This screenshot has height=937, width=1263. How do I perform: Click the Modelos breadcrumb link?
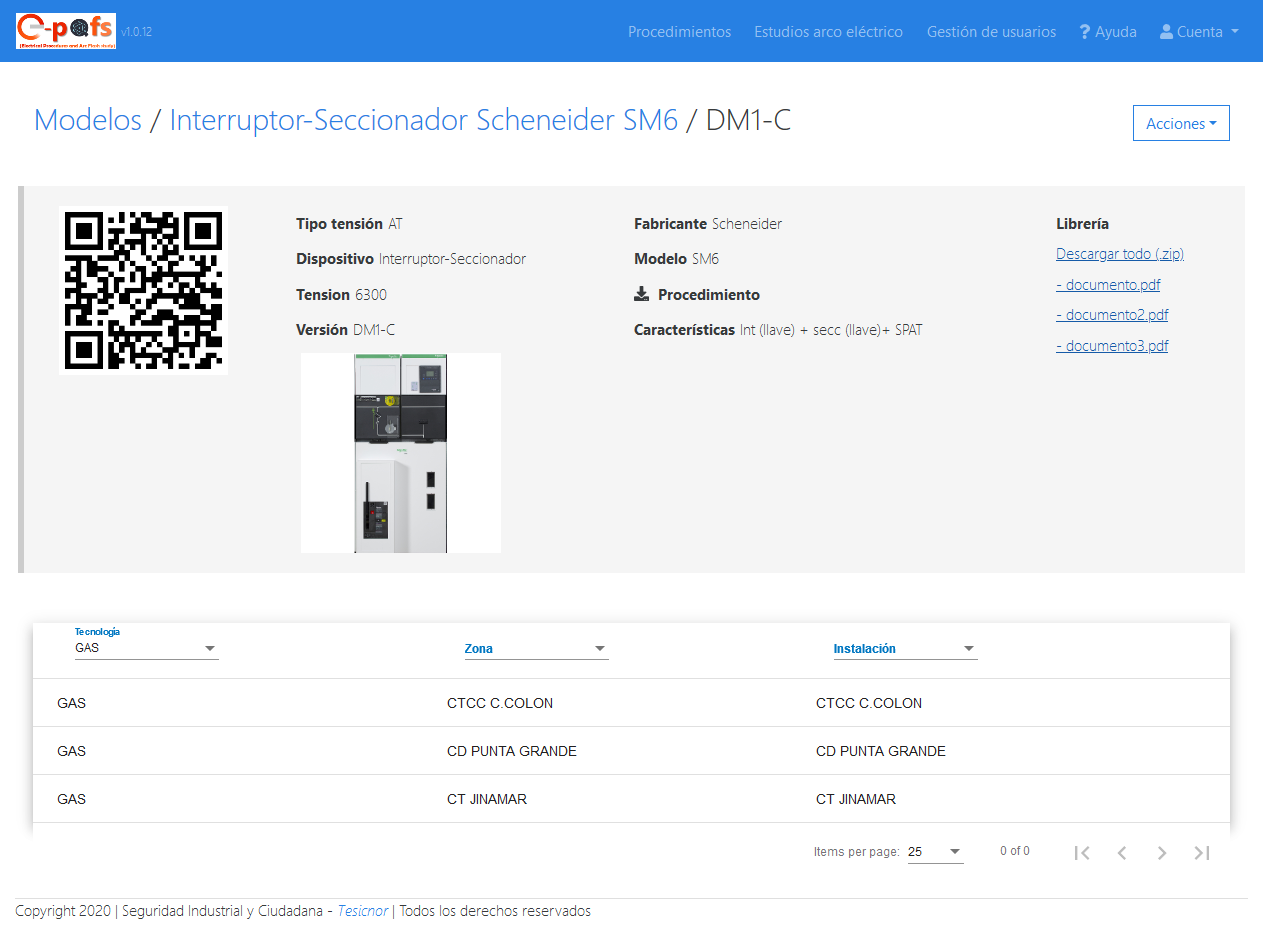88,120
